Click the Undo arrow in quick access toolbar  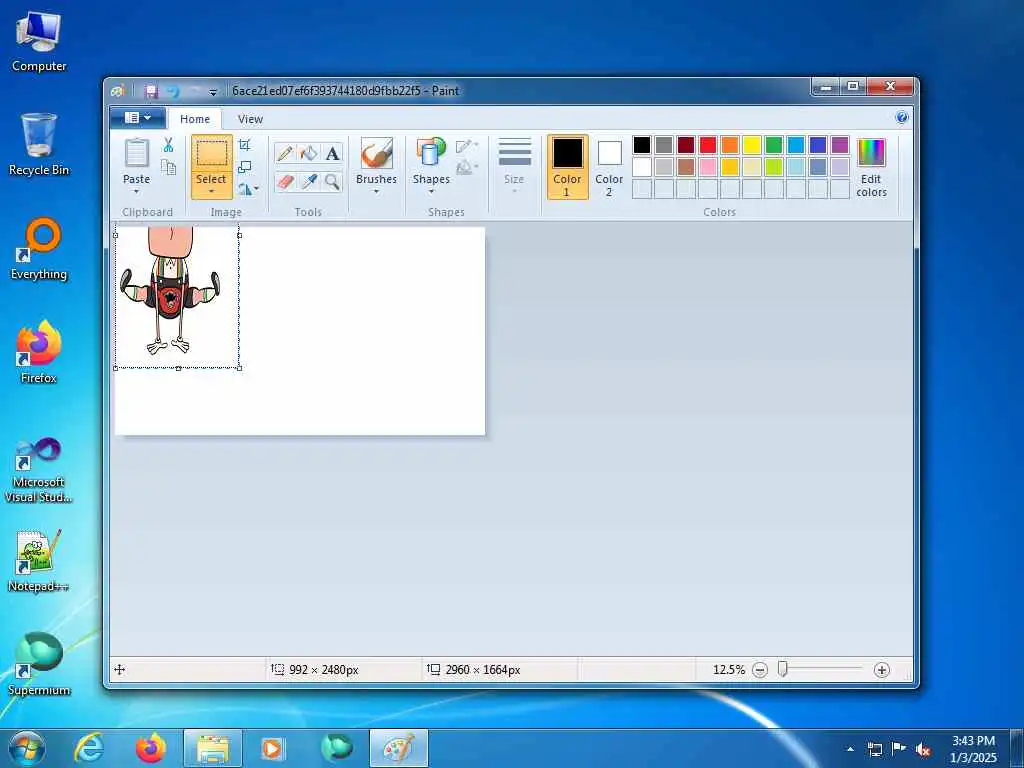(173, 91)
